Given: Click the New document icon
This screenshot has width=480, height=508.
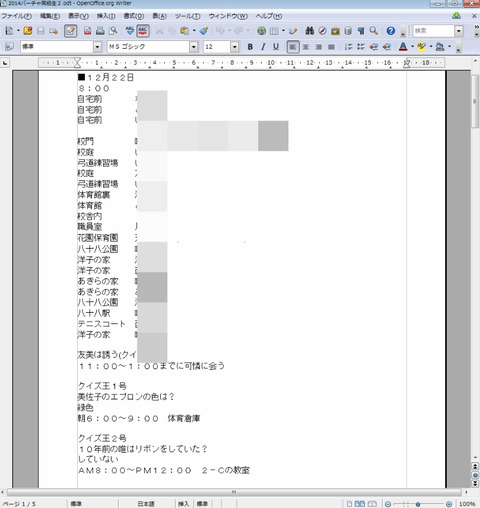Looking at the screenshot, I should [x=9, y=31].
